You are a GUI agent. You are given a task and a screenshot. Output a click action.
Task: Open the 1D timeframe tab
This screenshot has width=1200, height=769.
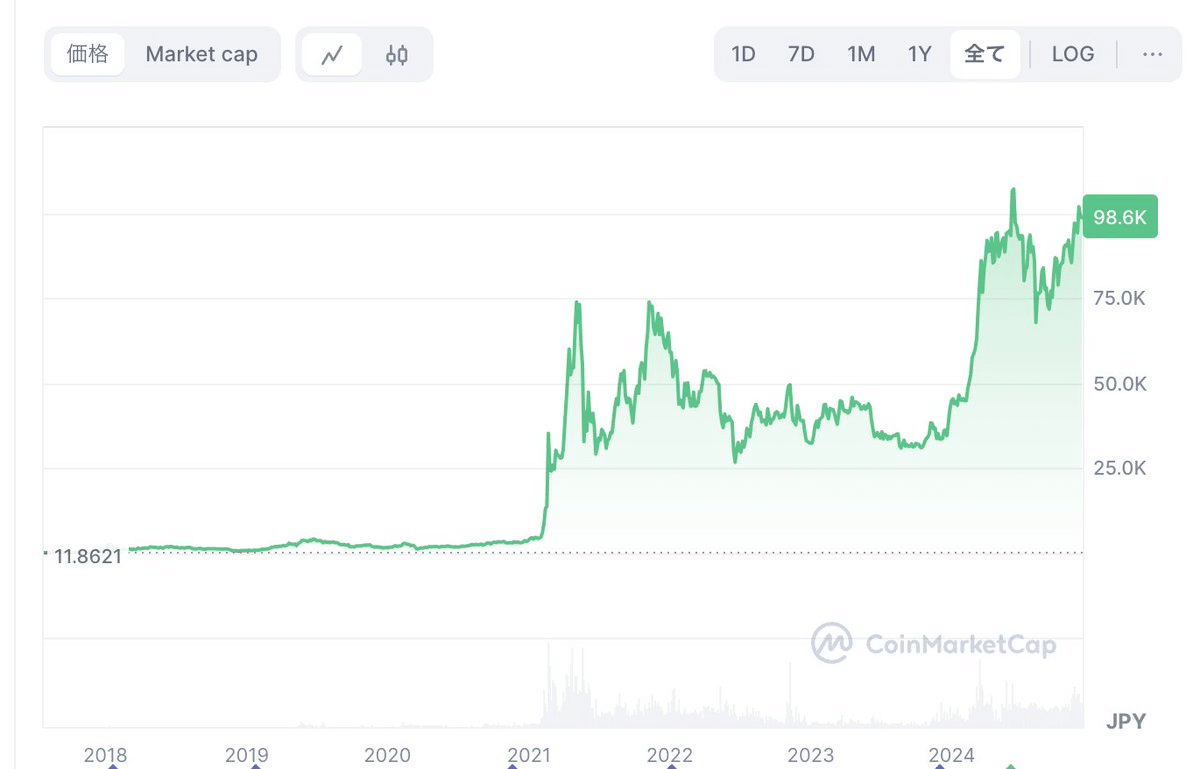pos(743,54)
